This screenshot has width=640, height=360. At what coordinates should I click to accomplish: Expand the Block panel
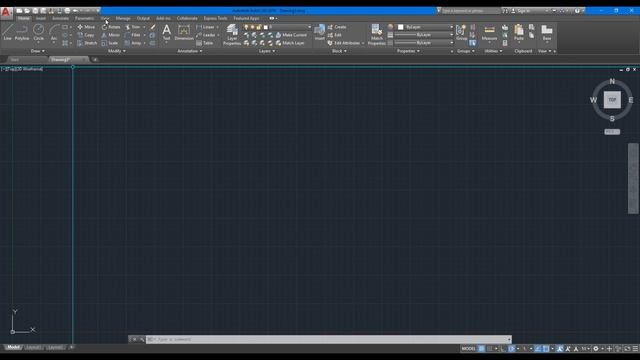click(339, 51)
